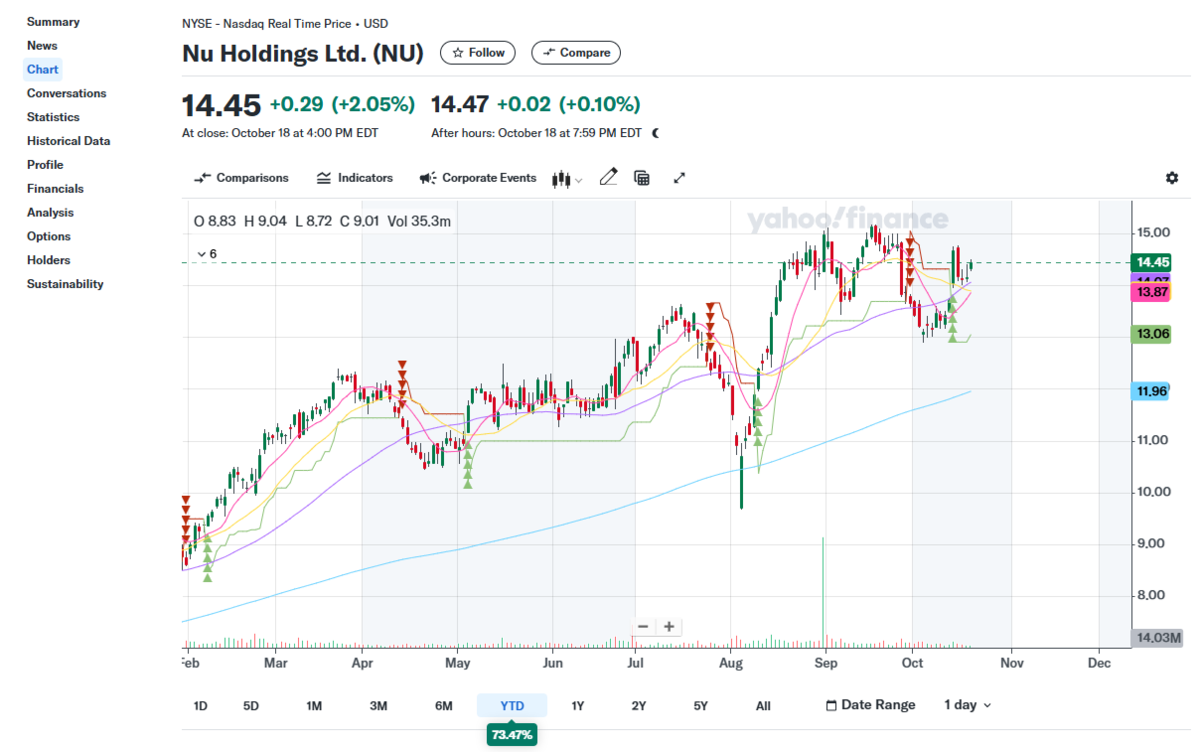Select the YTD range
Screen dimensions: 1200x752
pos(512,706)
